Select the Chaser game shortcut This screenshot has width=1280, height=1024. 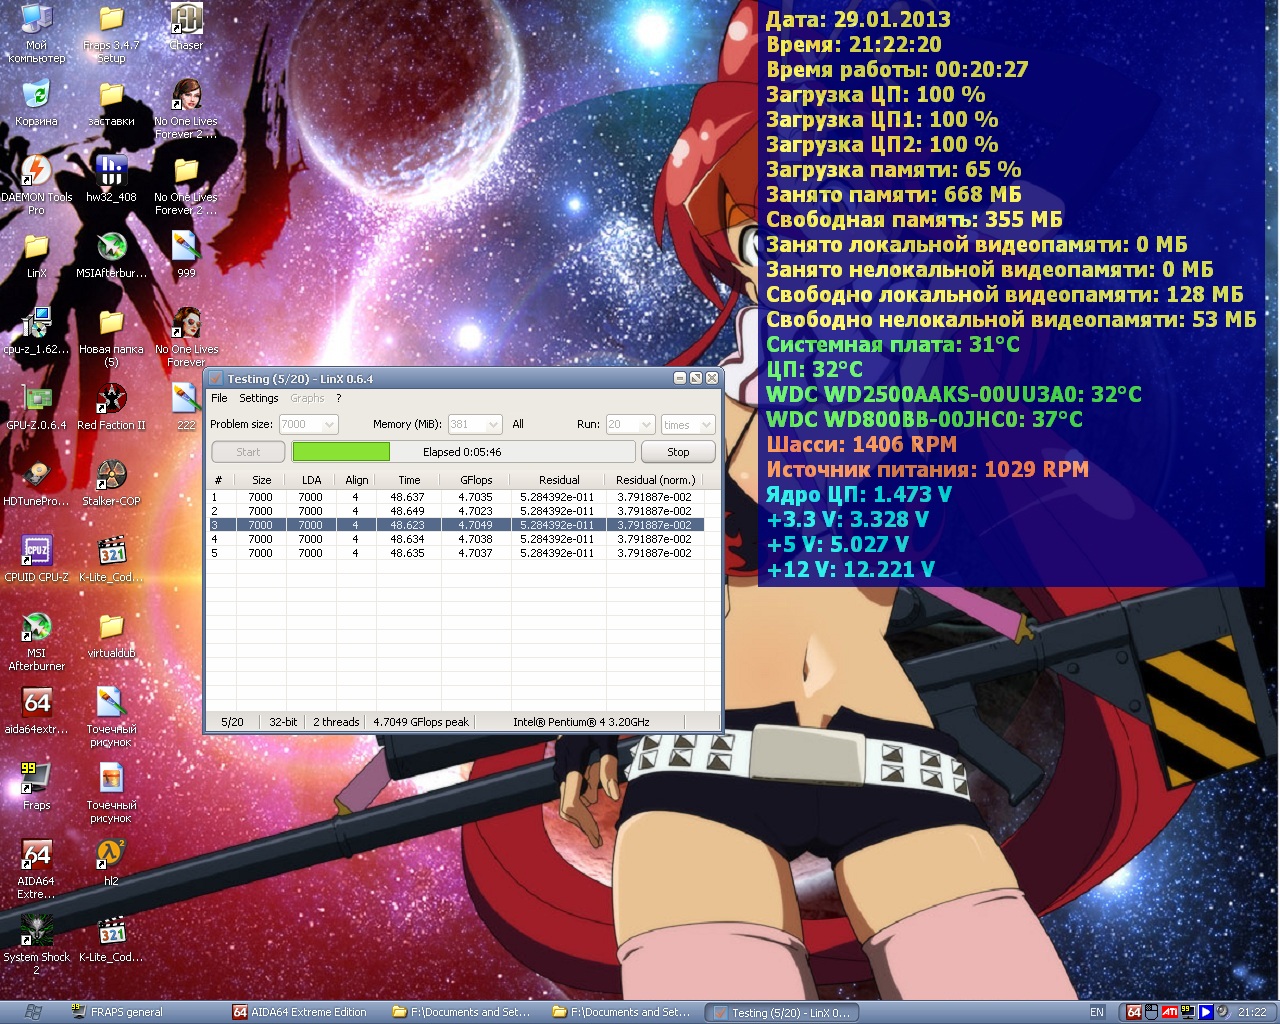186,27
